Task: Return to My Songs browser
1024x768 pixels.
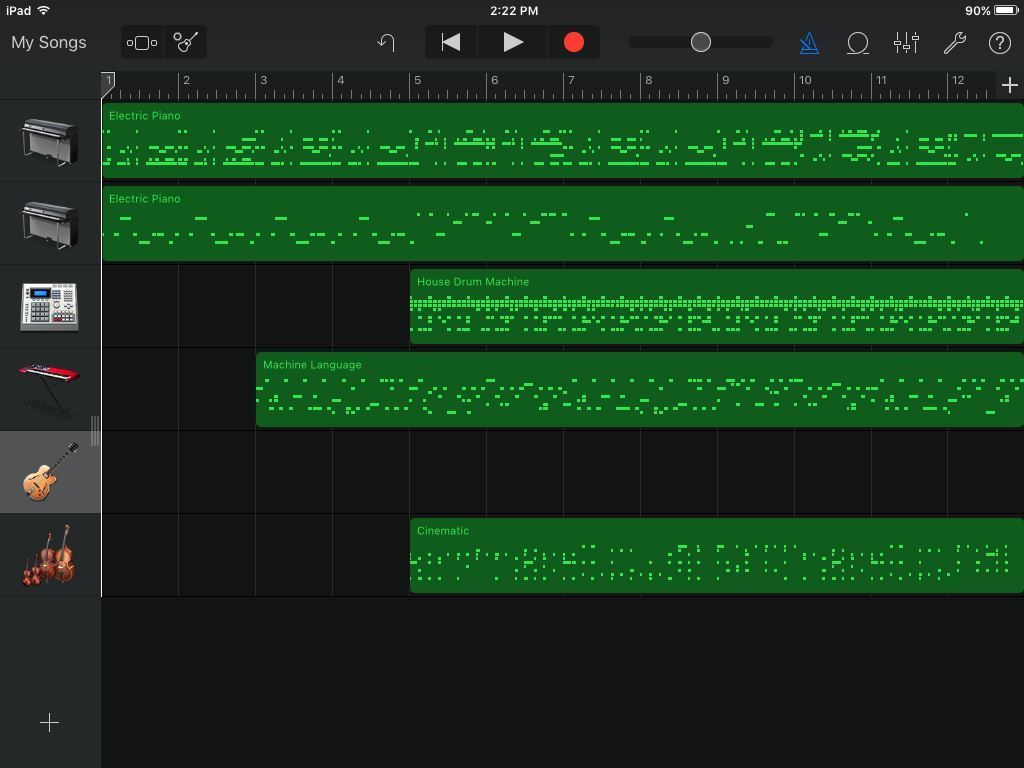Action: [x=49, y=43]
